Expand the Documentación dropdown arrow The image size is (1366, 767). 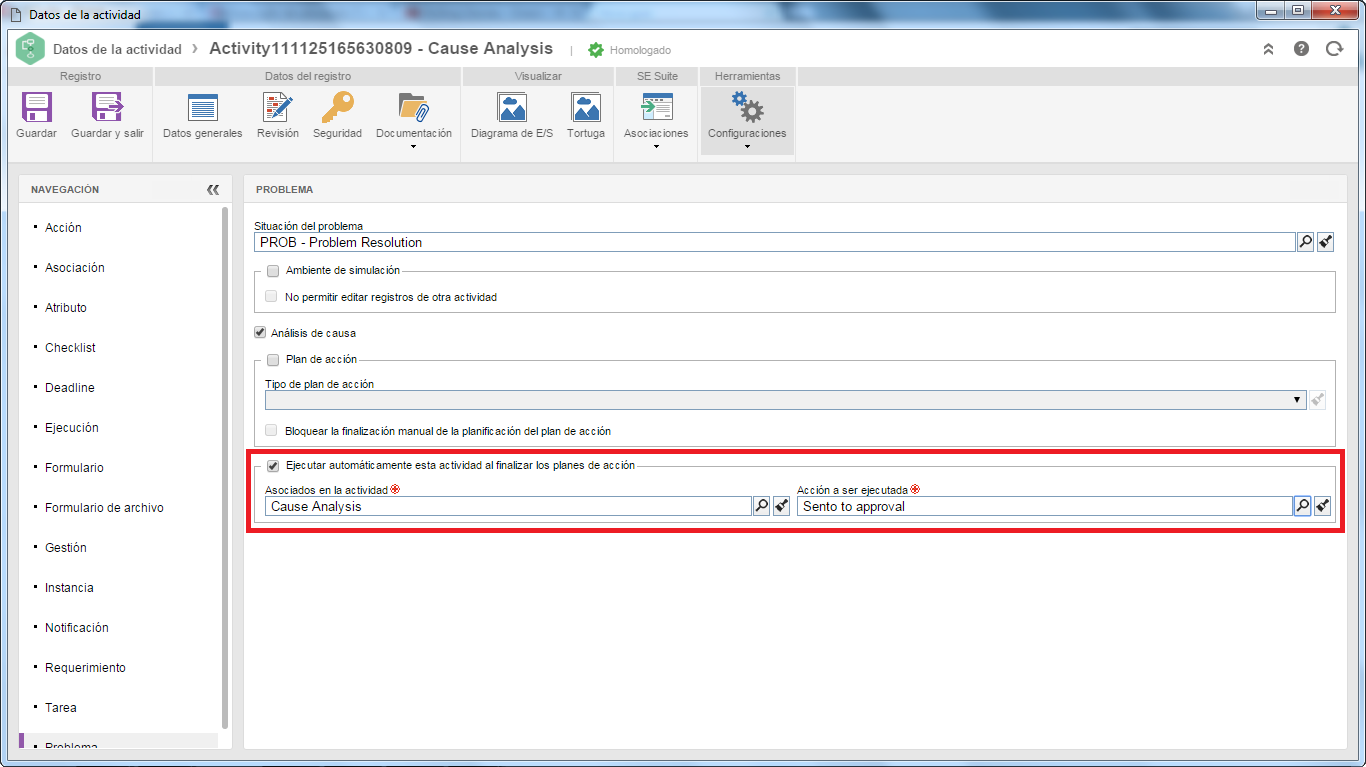pyautogui.click(x=413, y=147)
